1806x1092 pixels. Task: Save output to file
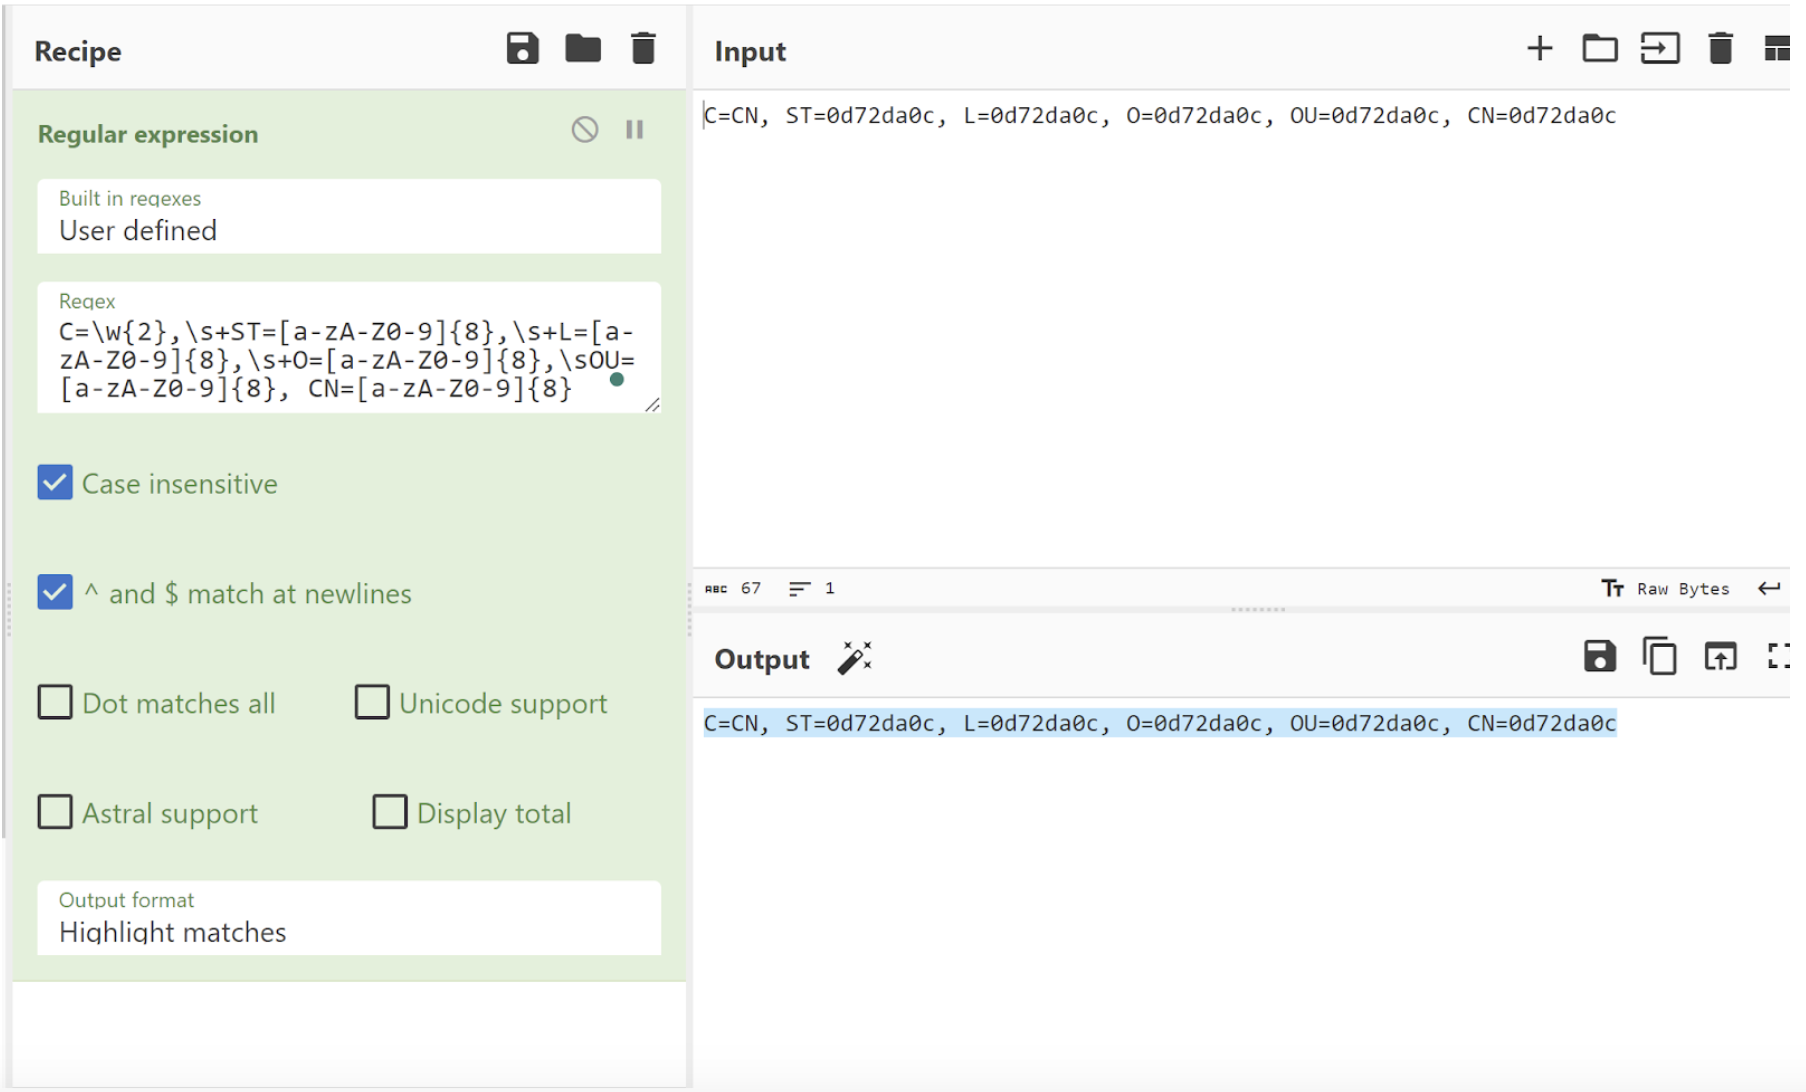(1599, 657)
